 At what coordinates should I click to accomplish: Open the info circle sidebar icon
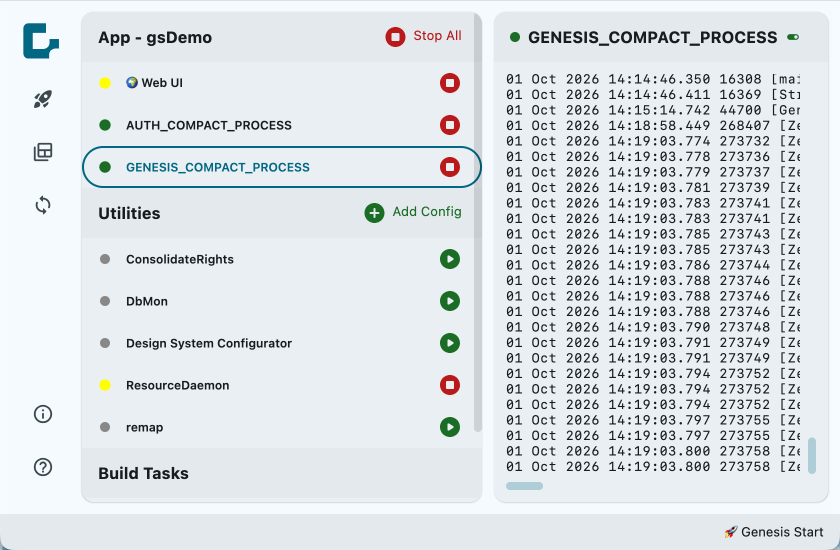43,414
